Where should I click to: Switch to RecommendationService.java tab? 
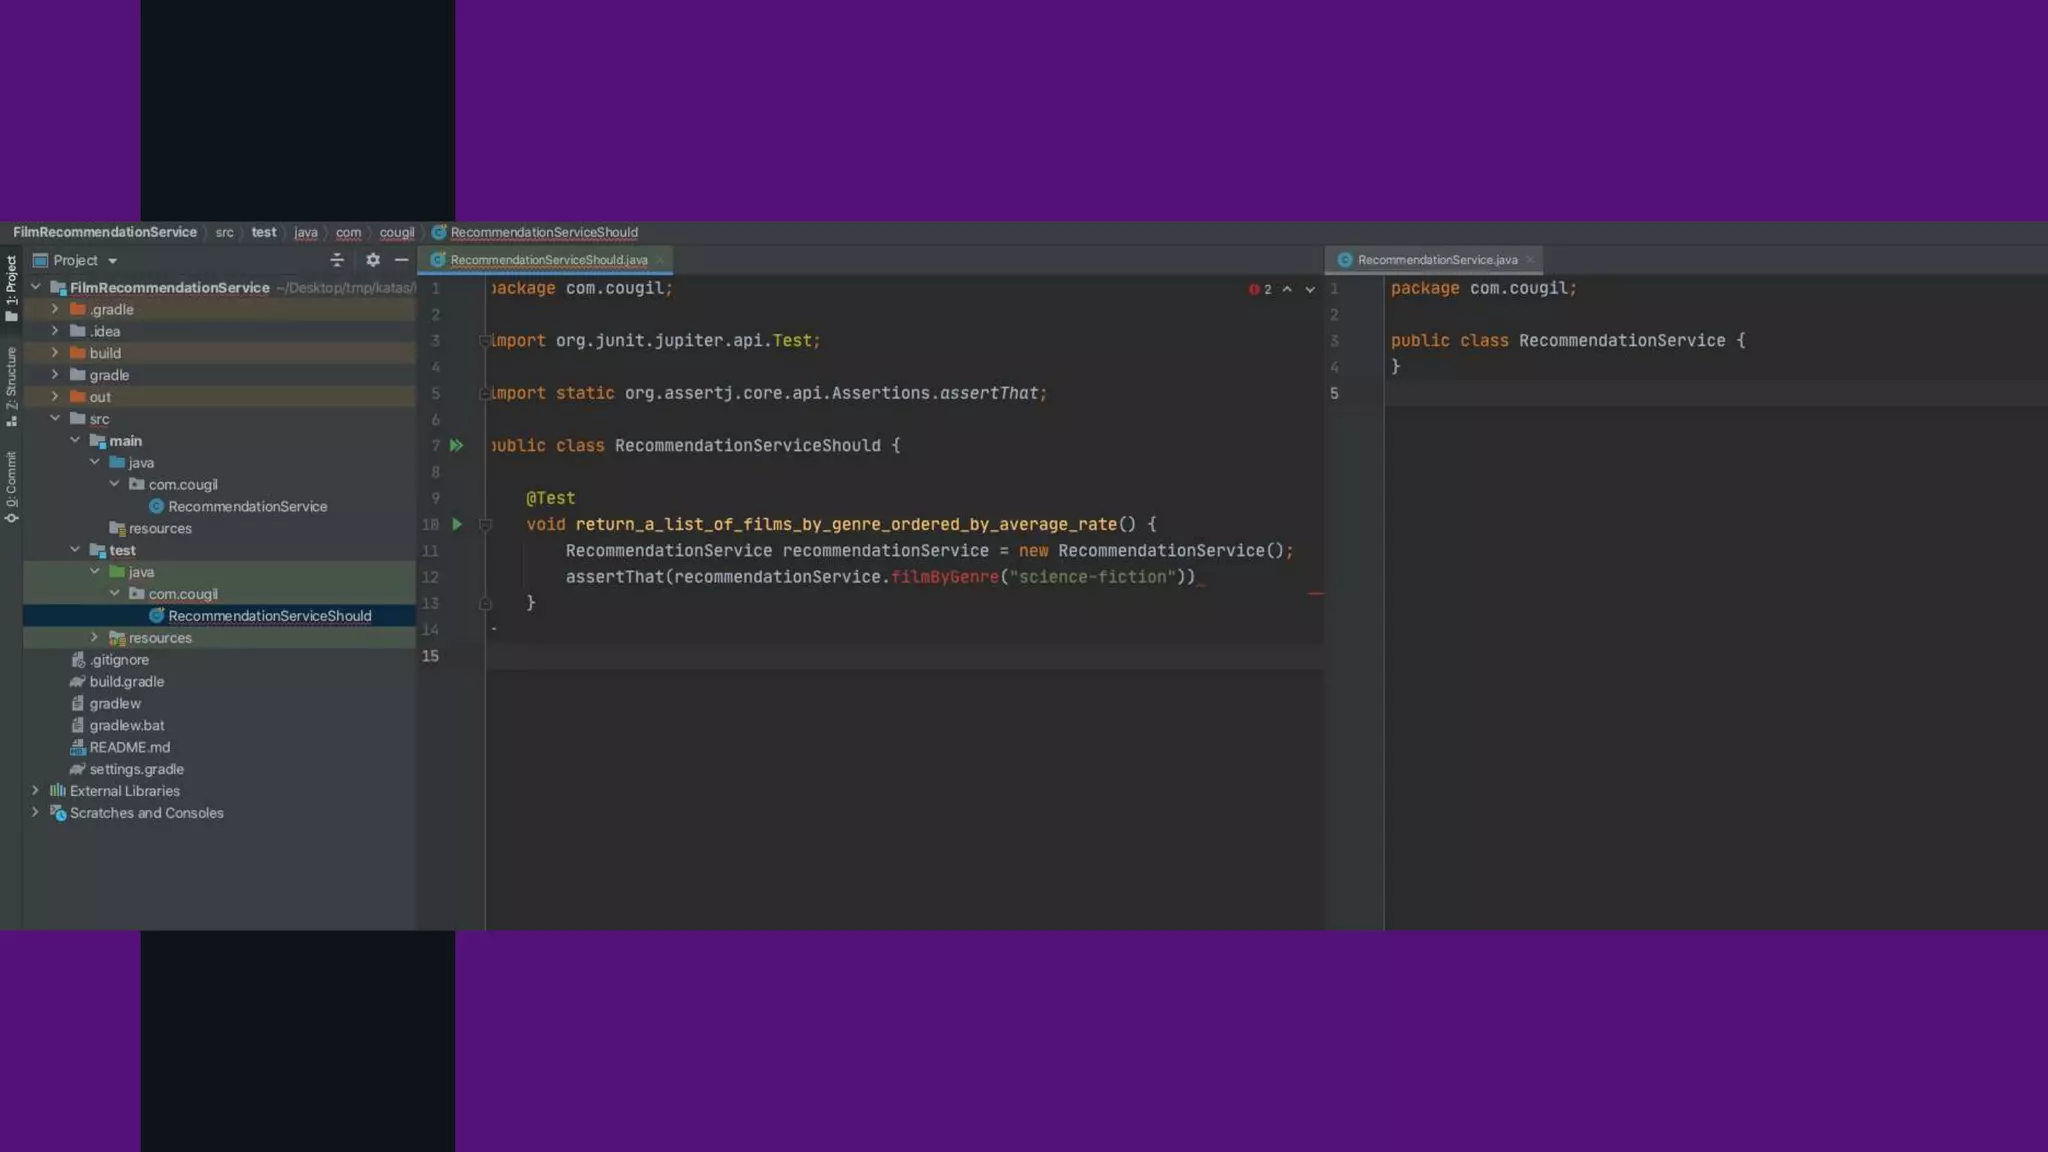tap(1436, 260)
